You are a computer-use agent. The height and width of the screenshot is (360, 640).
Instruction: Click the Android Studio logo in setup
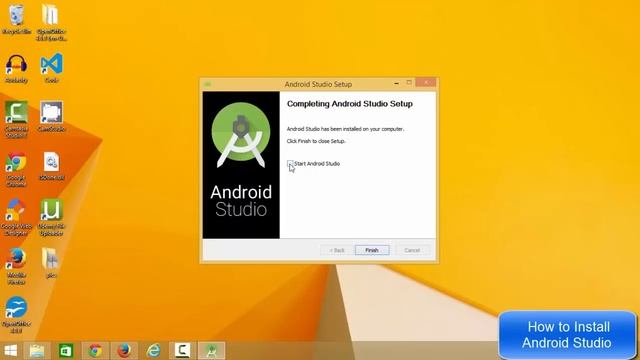tap(241, 135)
